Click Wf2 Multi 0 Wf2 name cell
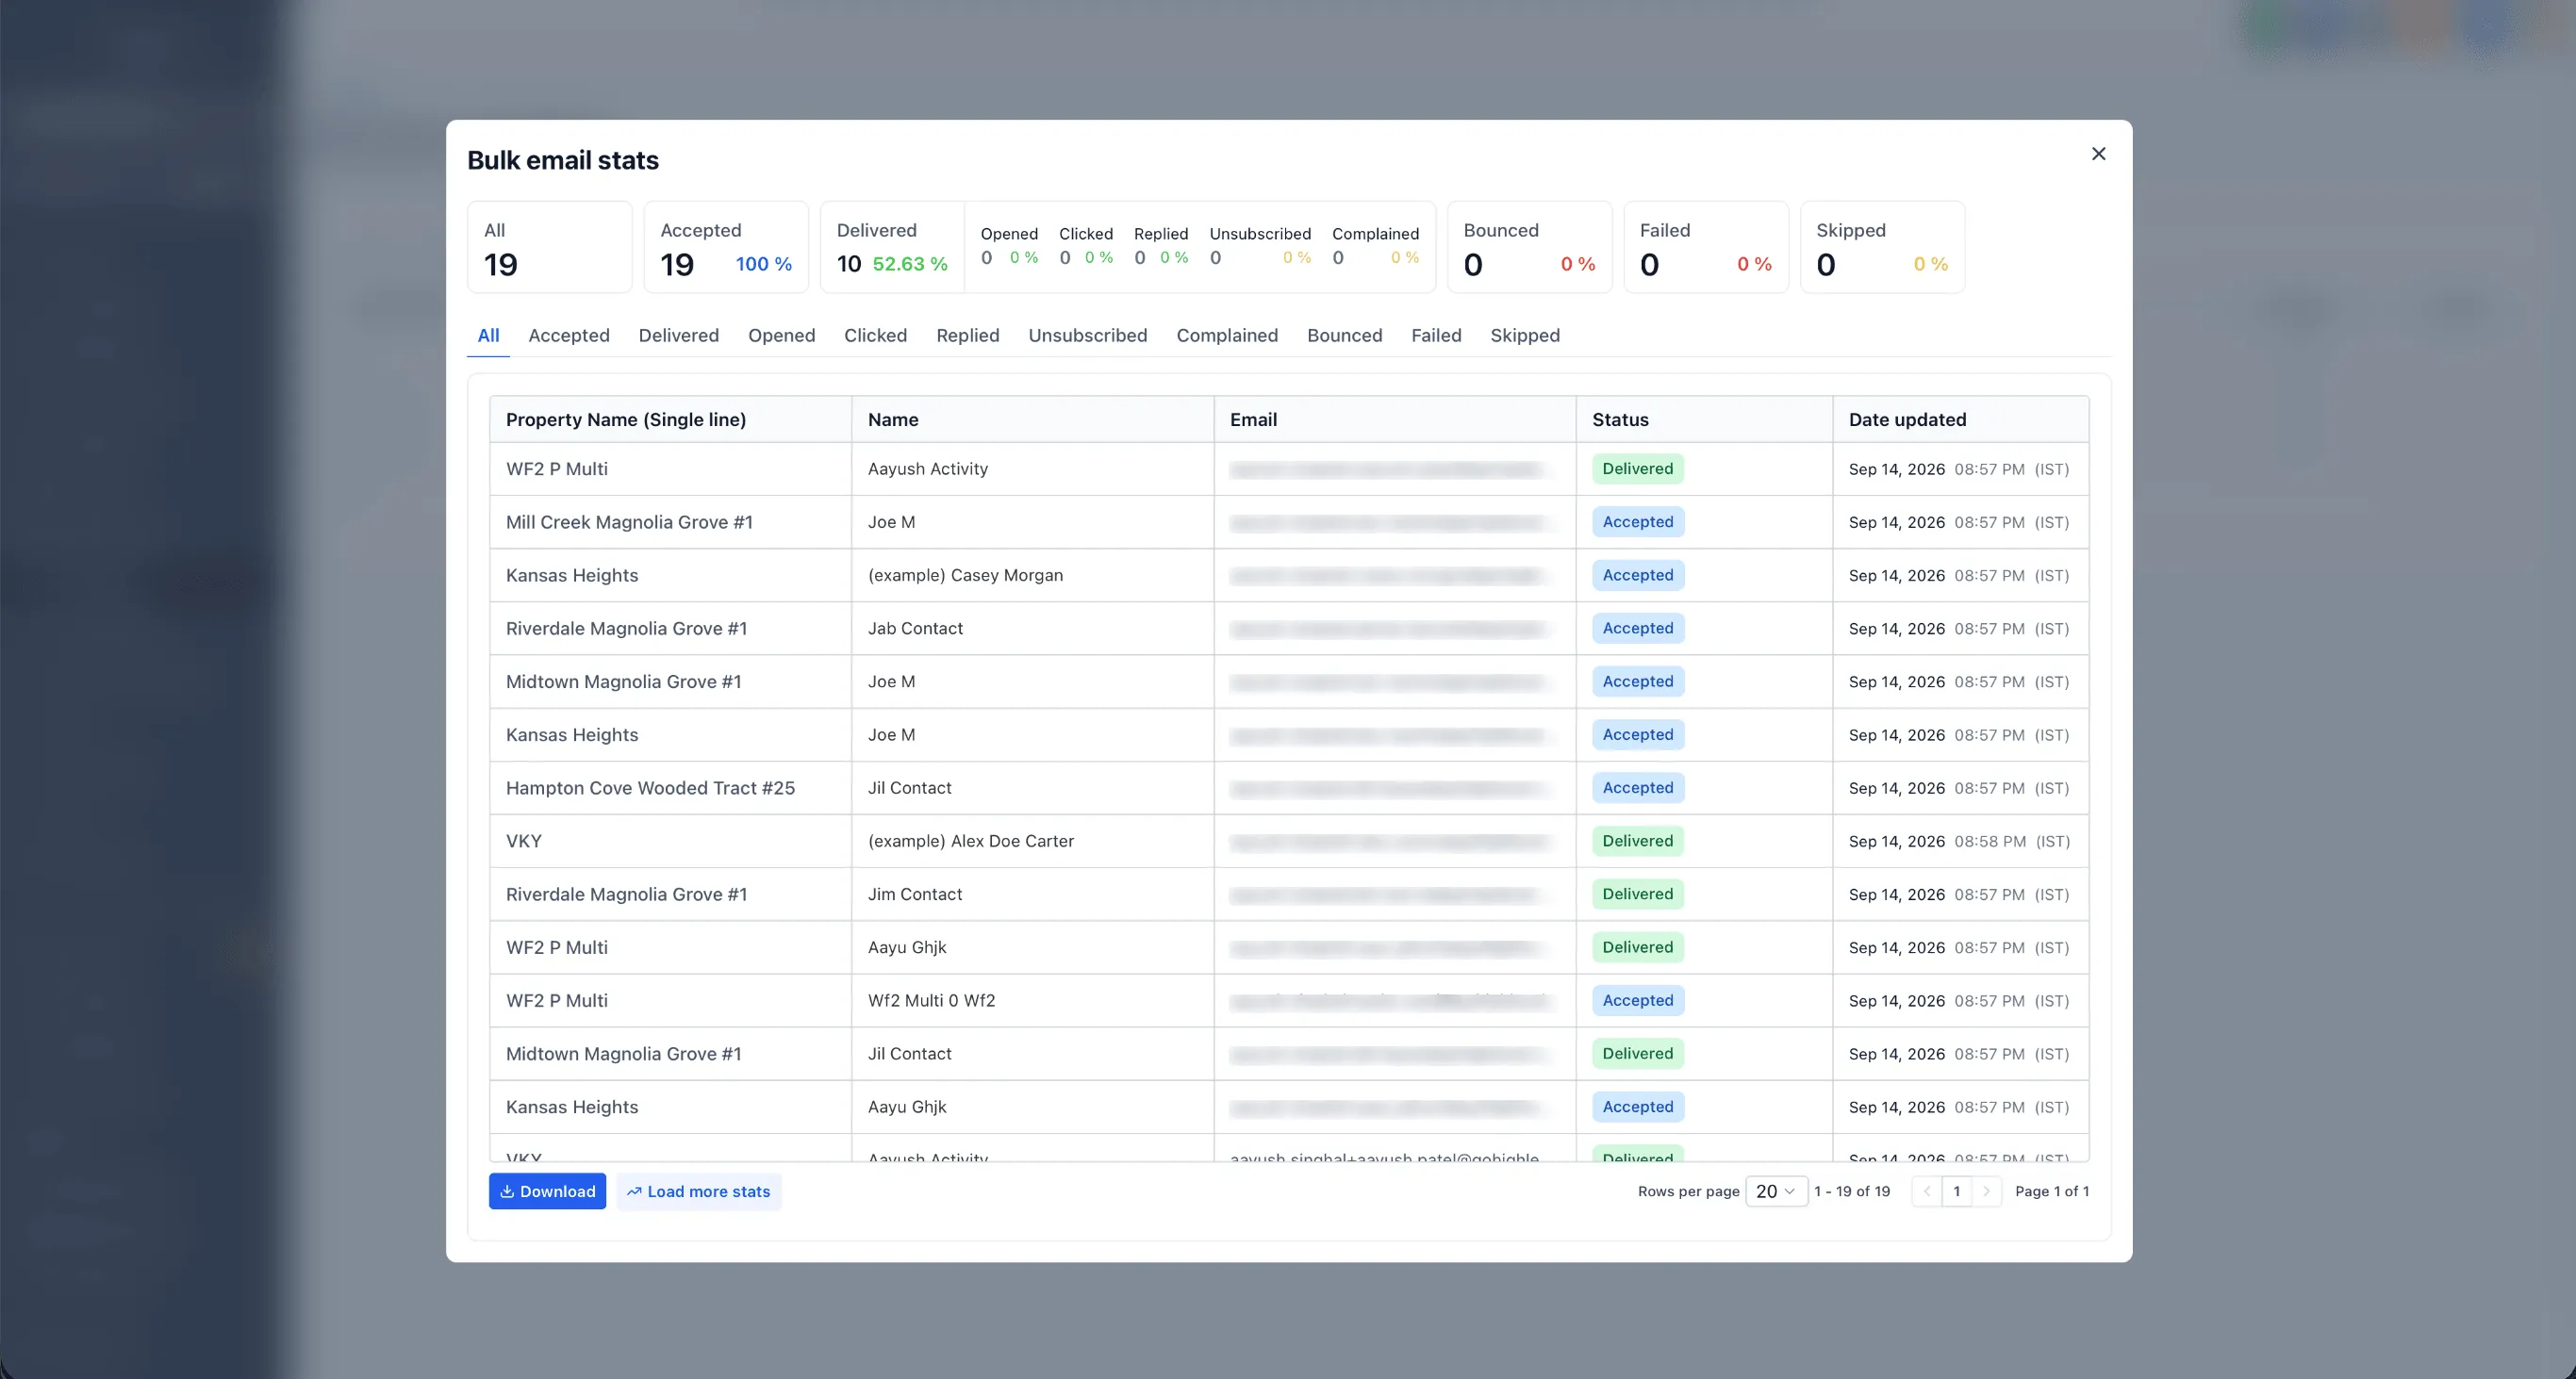Image resolution: width=2576 pixels, height=1379 pixels. tap(1033, 1000)
